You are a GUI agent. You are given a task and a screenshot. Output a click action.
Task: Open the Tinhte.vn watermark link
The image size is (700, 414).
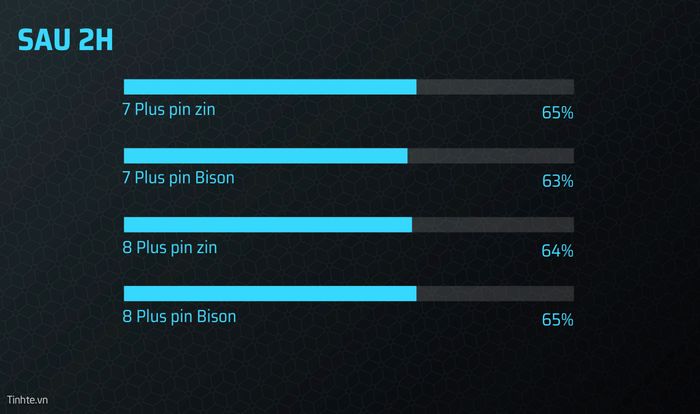pos(27,400)
